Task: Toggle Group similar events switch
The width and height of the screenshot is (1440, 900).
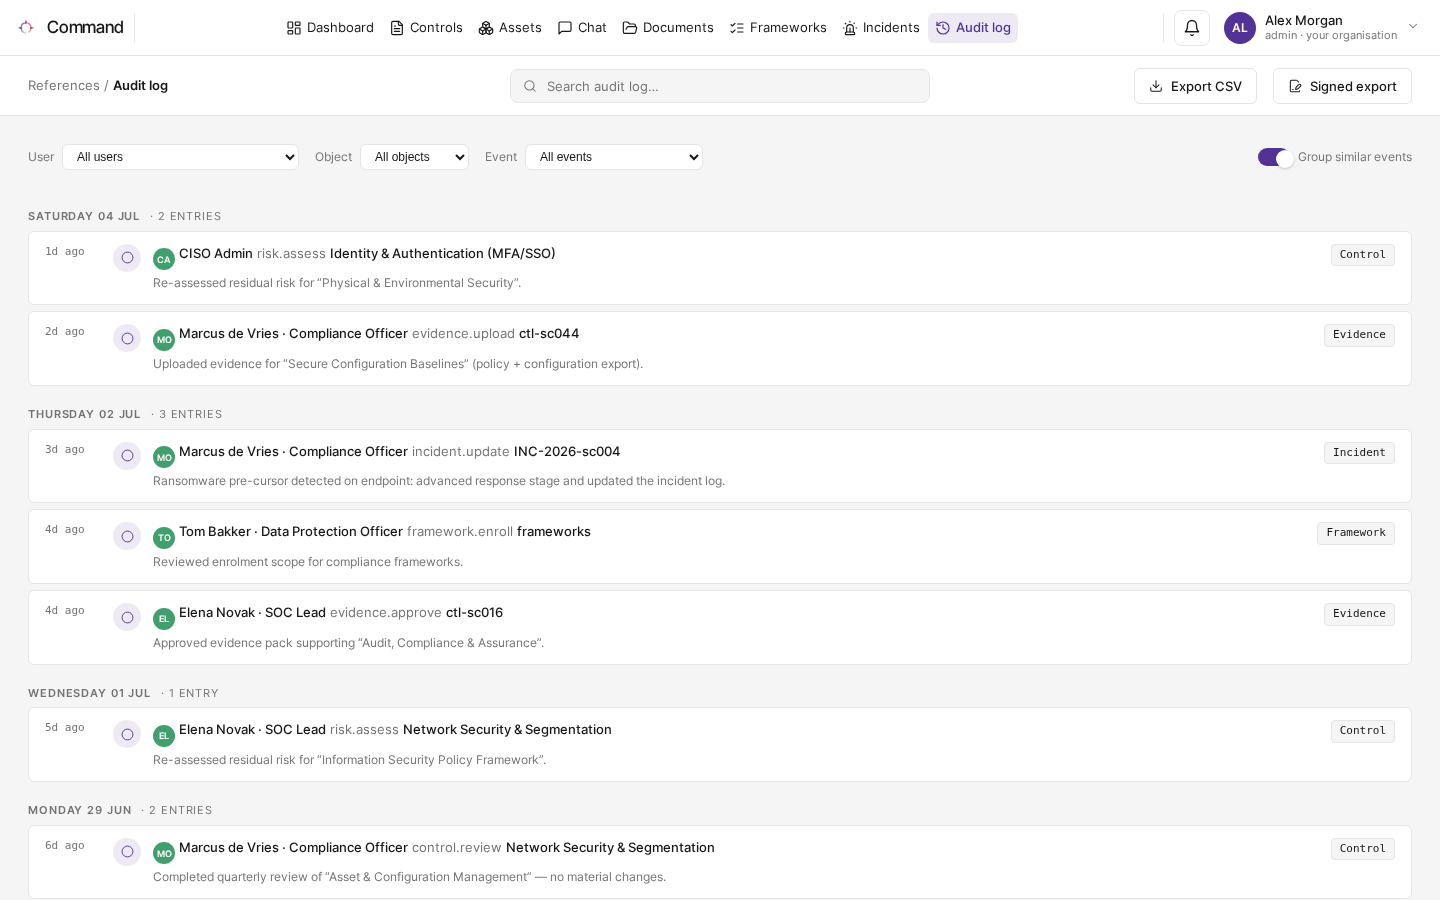Action: [x=1276, y=157]
